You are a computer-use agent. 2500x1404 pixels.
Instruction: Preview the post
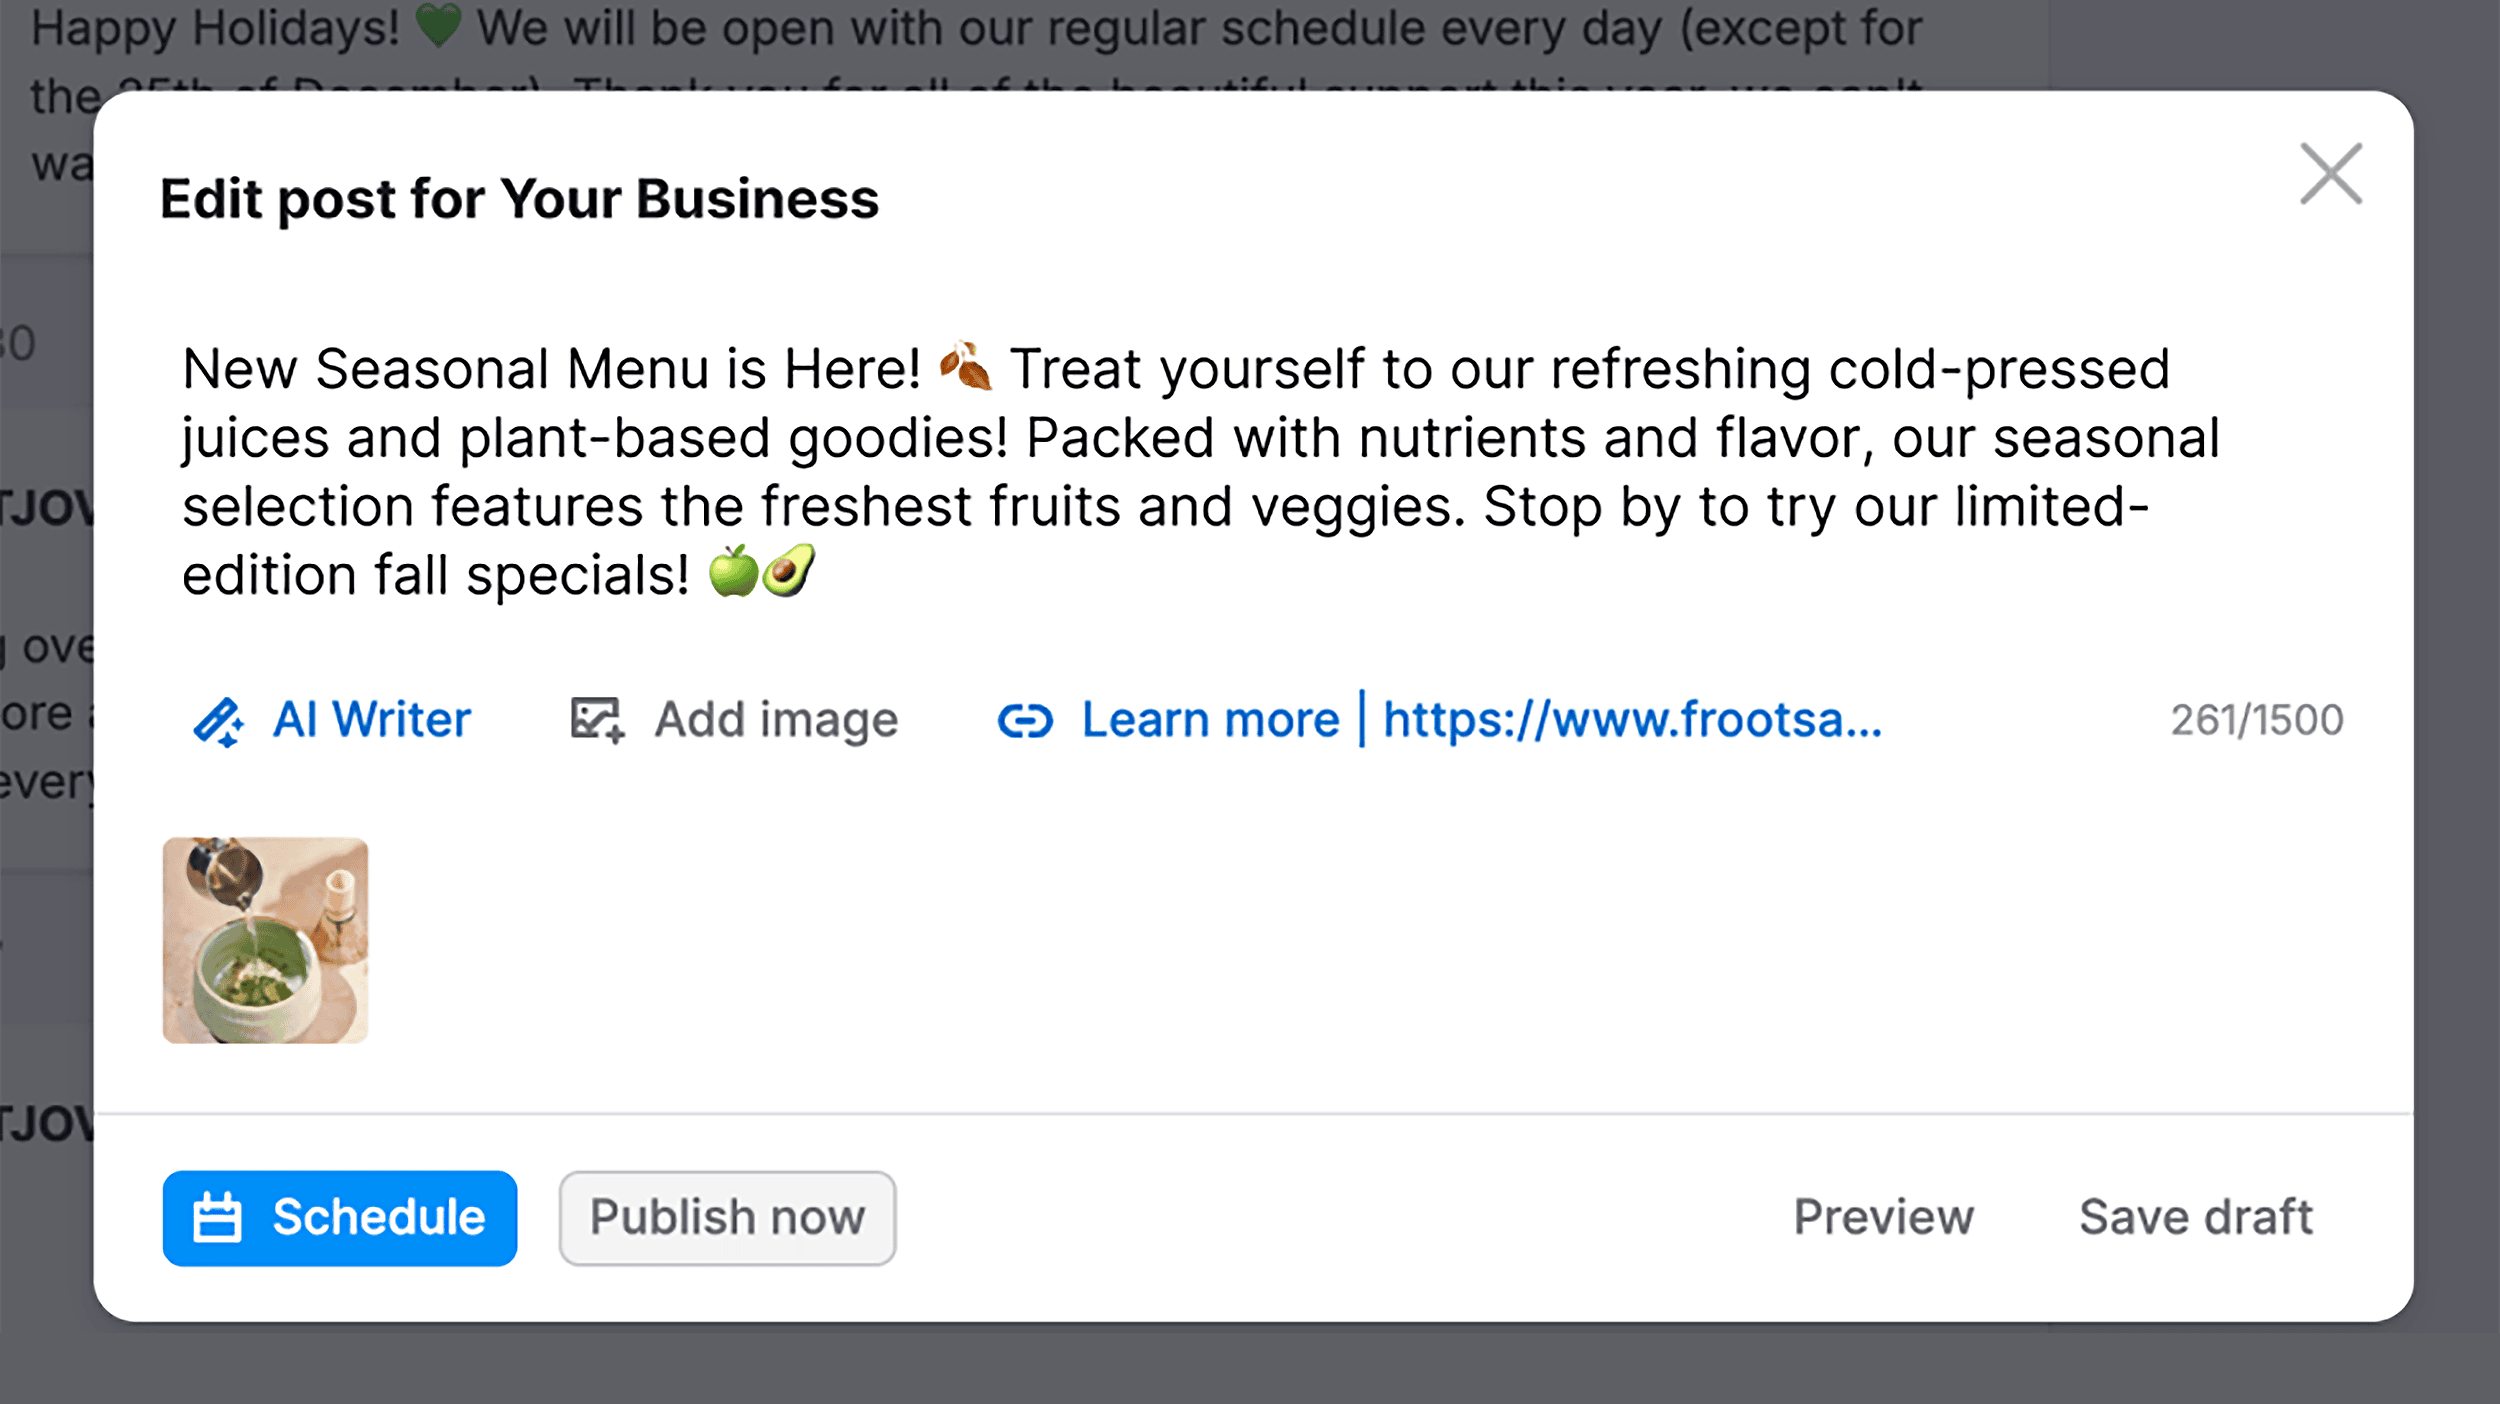(x=1883, y=1217)
